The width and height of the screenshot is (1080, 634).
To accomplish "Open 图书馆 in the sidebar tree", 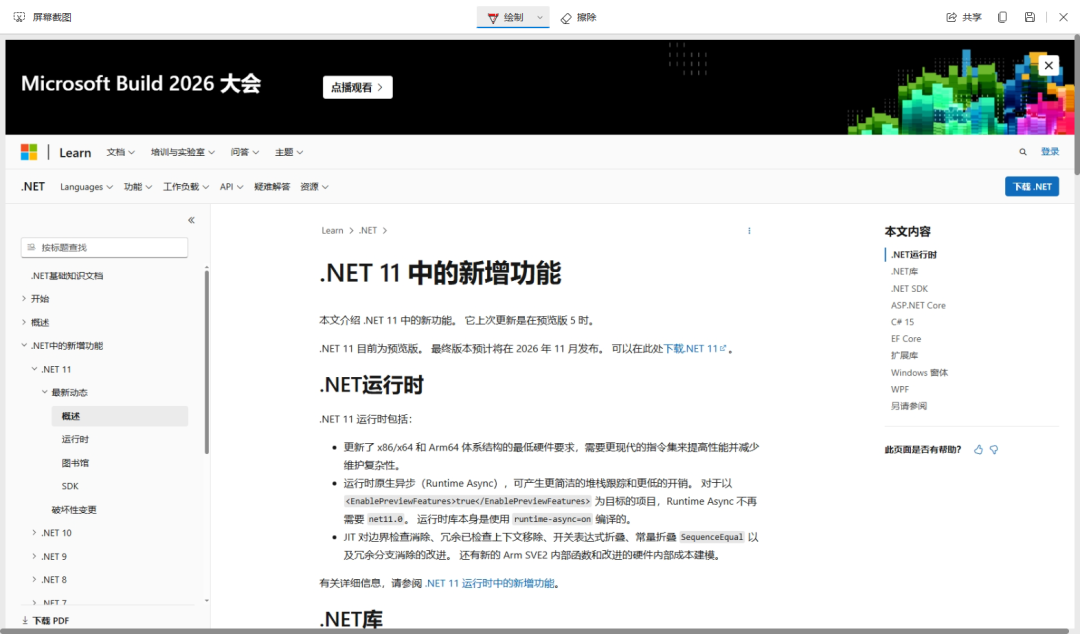I will [x=75, y=462].
